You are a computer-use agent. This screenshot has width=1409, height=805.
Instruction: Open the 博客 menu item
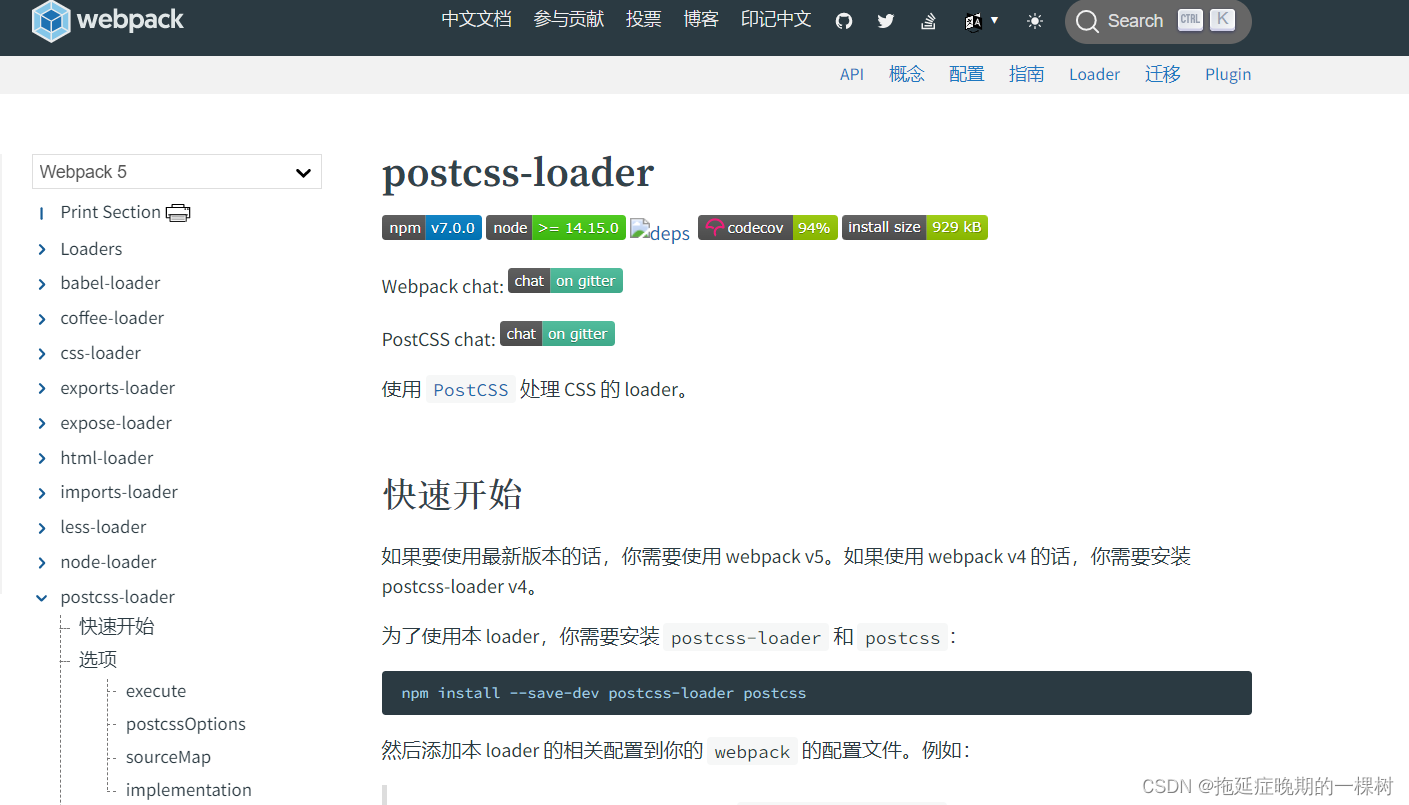click(x=701, y=19)
